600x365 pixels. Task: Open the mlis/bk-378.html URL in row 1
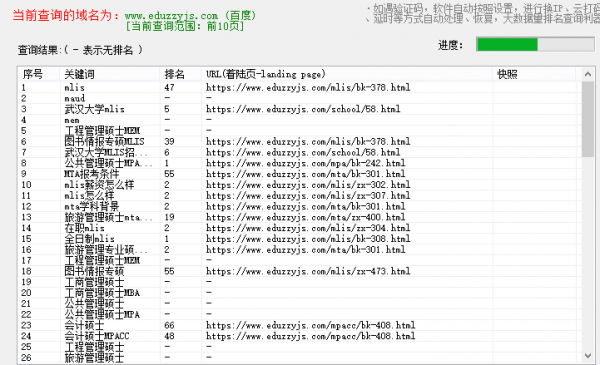[x=308, y=88]
